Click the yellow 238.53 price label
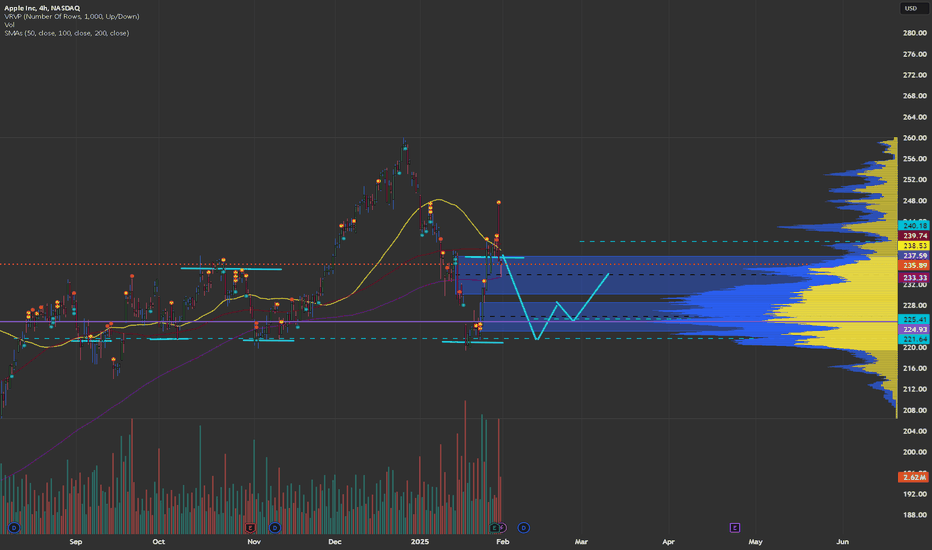 (x=914, y=246)
